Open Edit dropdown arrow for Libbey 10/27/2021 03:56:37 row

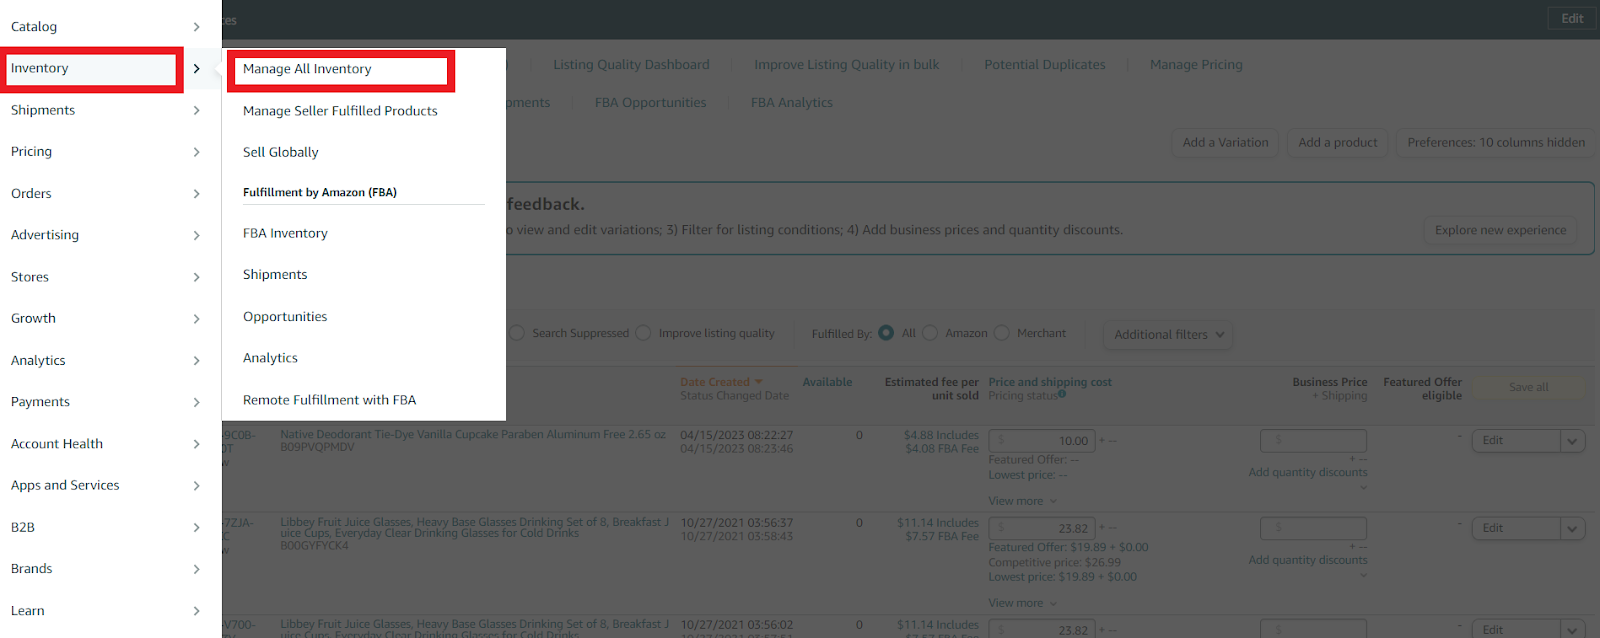[x=1573, y=529]
